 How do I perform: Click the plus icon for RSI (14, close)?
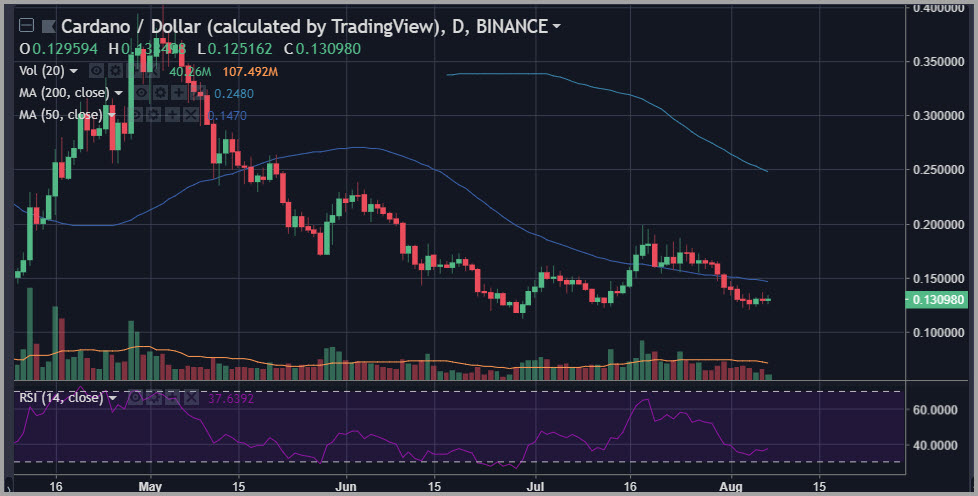point(172,397)
